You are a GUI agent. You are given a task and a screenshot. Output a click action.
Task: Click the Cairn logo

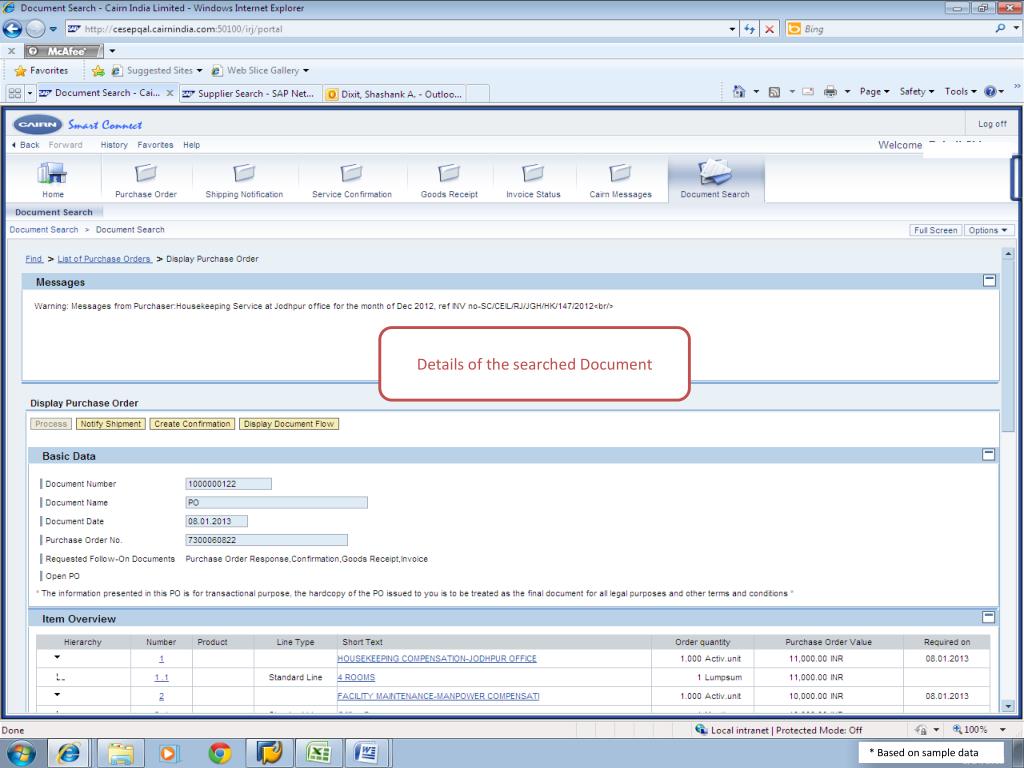point(38,124)
